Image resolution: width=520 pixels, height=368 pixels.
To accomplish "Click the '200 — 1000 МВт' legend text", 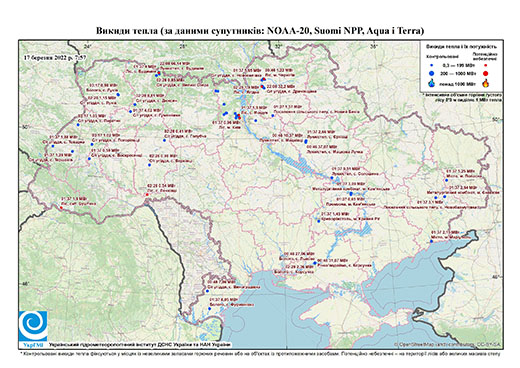I will coord(458,73).
